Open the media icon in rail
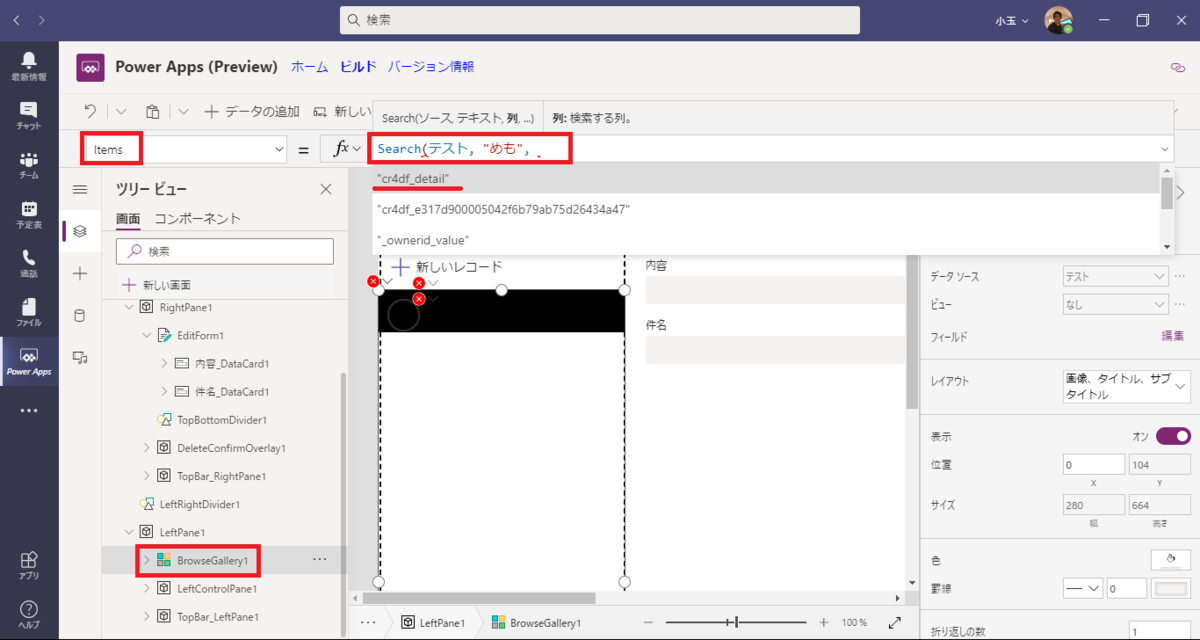Screen dimensions: 1200x640 [80, 357]
